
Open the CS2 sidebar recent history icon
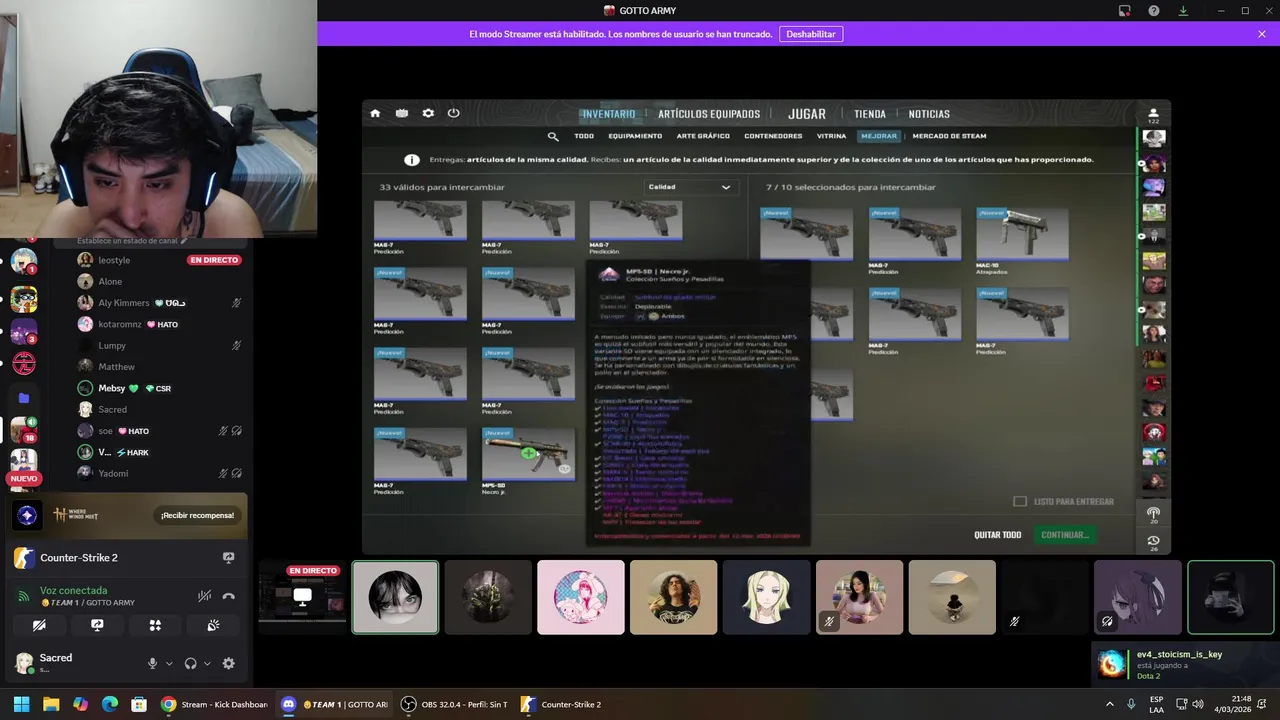[1154, 542]
